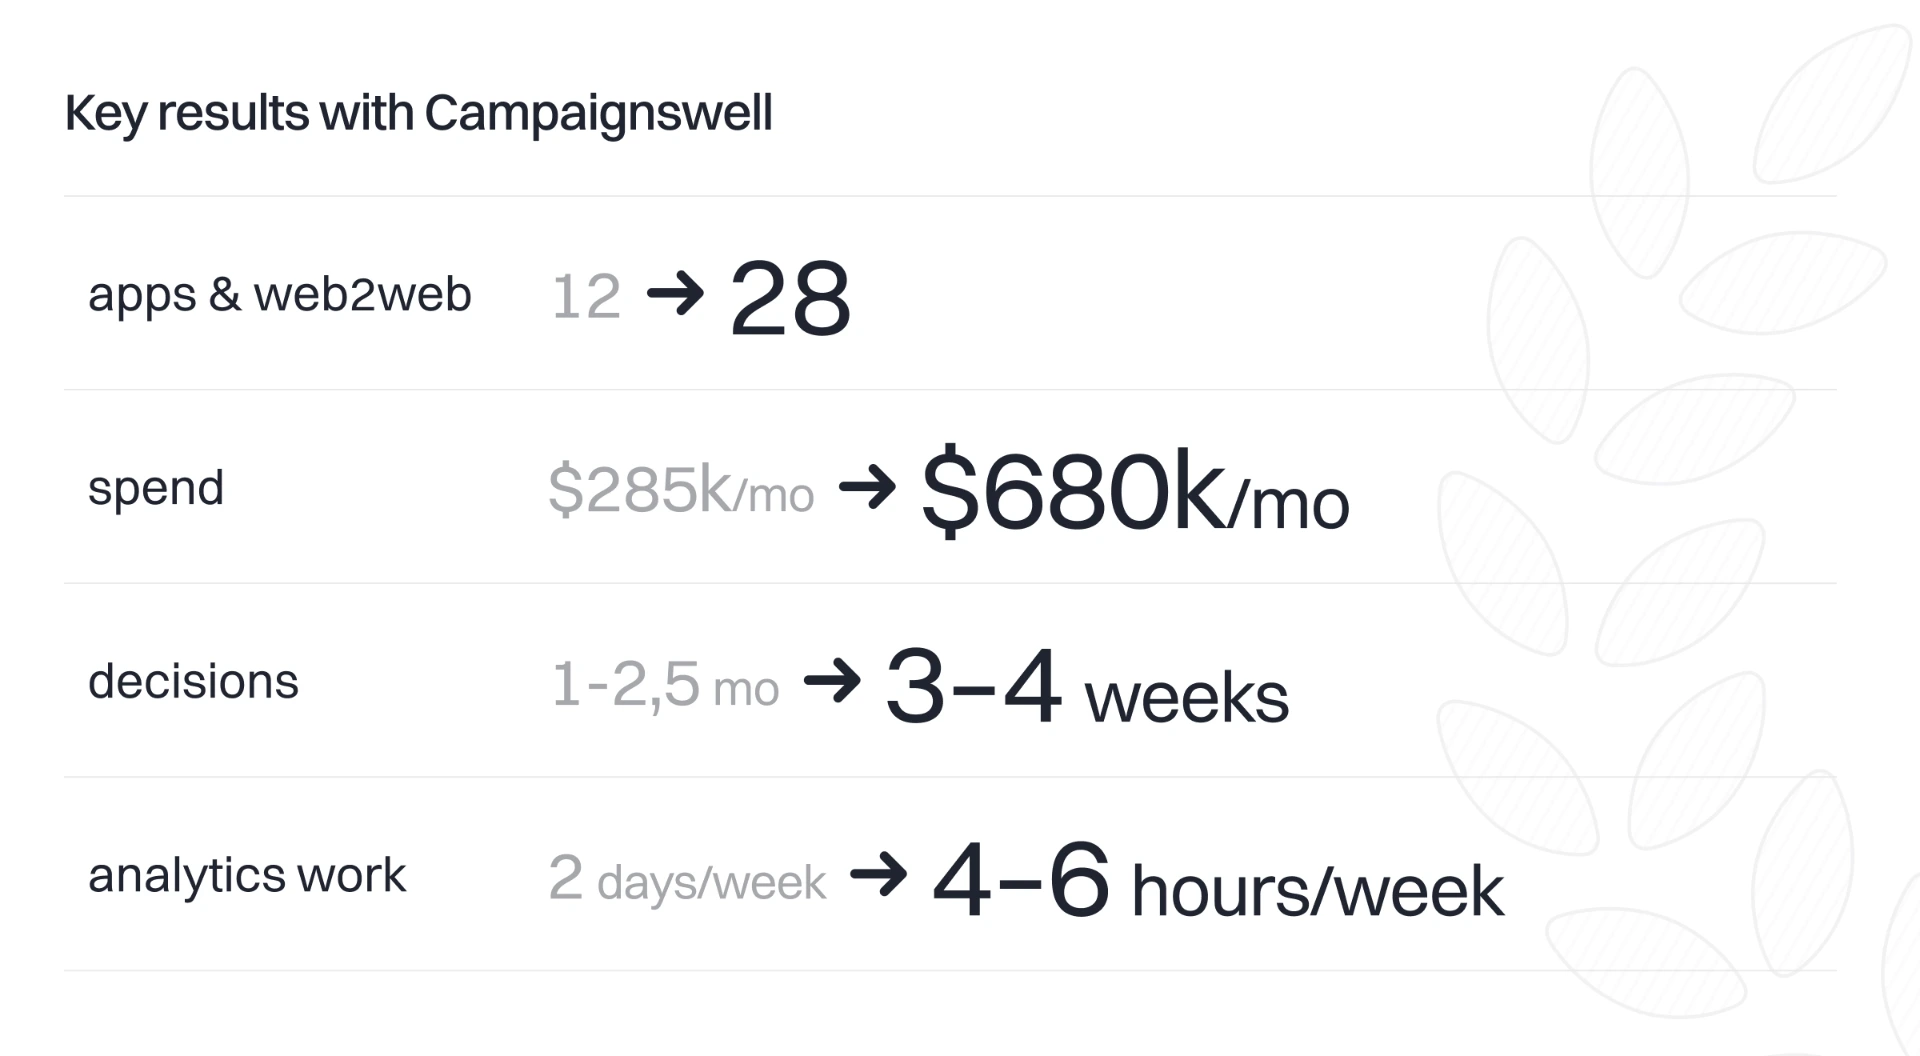Click the large 28 result number
1920x1056 pixels.
coord(790,298)
